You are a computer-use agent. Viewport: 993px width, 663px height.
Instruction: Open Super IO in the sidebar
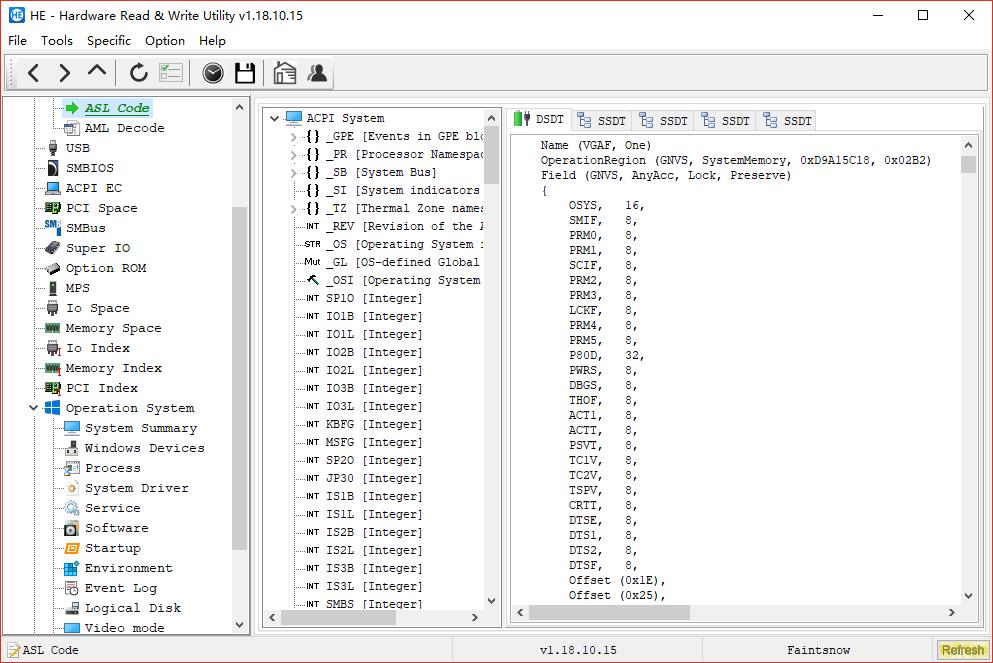[x=98, y=248]
